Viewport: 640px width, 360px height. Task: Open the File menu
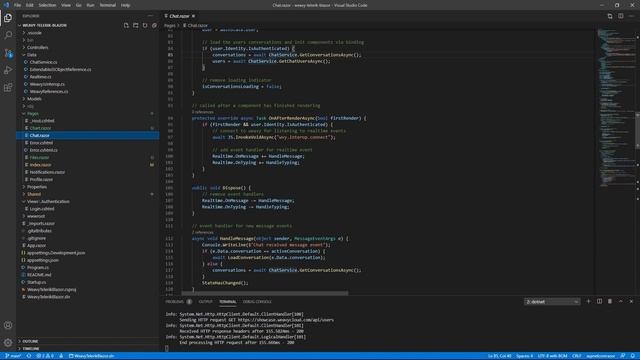click(x=17, y=5)
